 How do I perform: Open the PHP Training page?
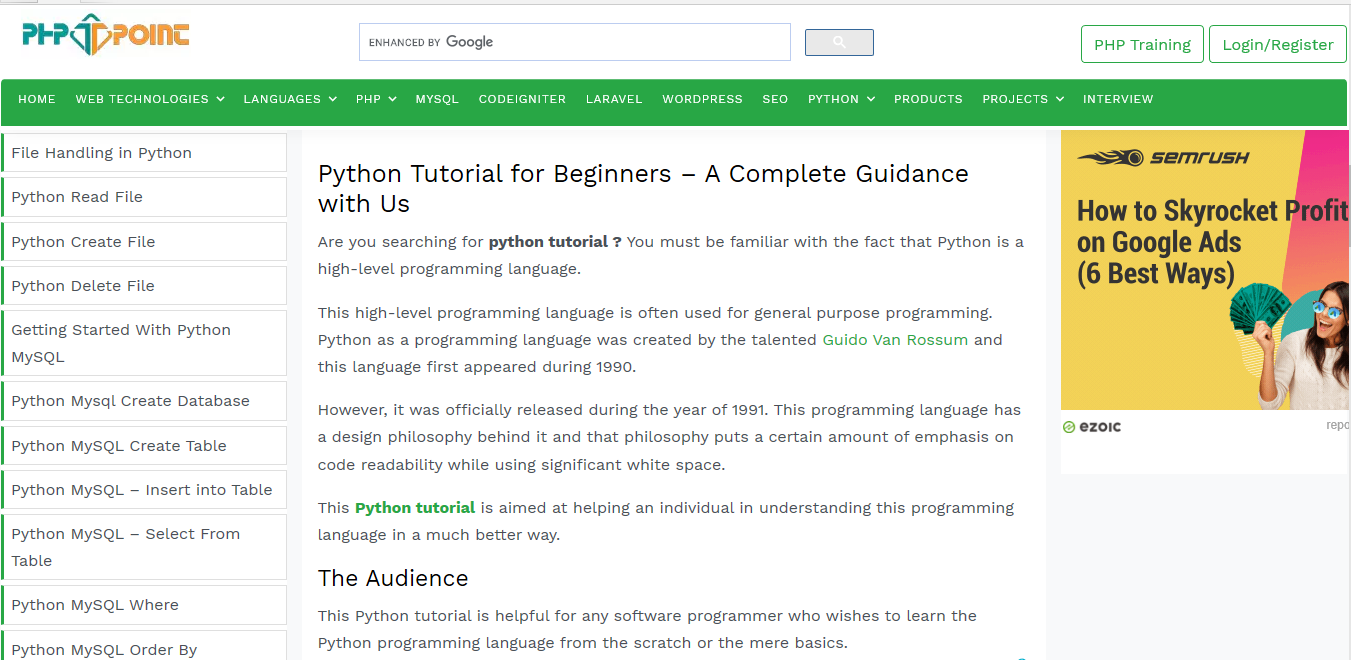1141,44
